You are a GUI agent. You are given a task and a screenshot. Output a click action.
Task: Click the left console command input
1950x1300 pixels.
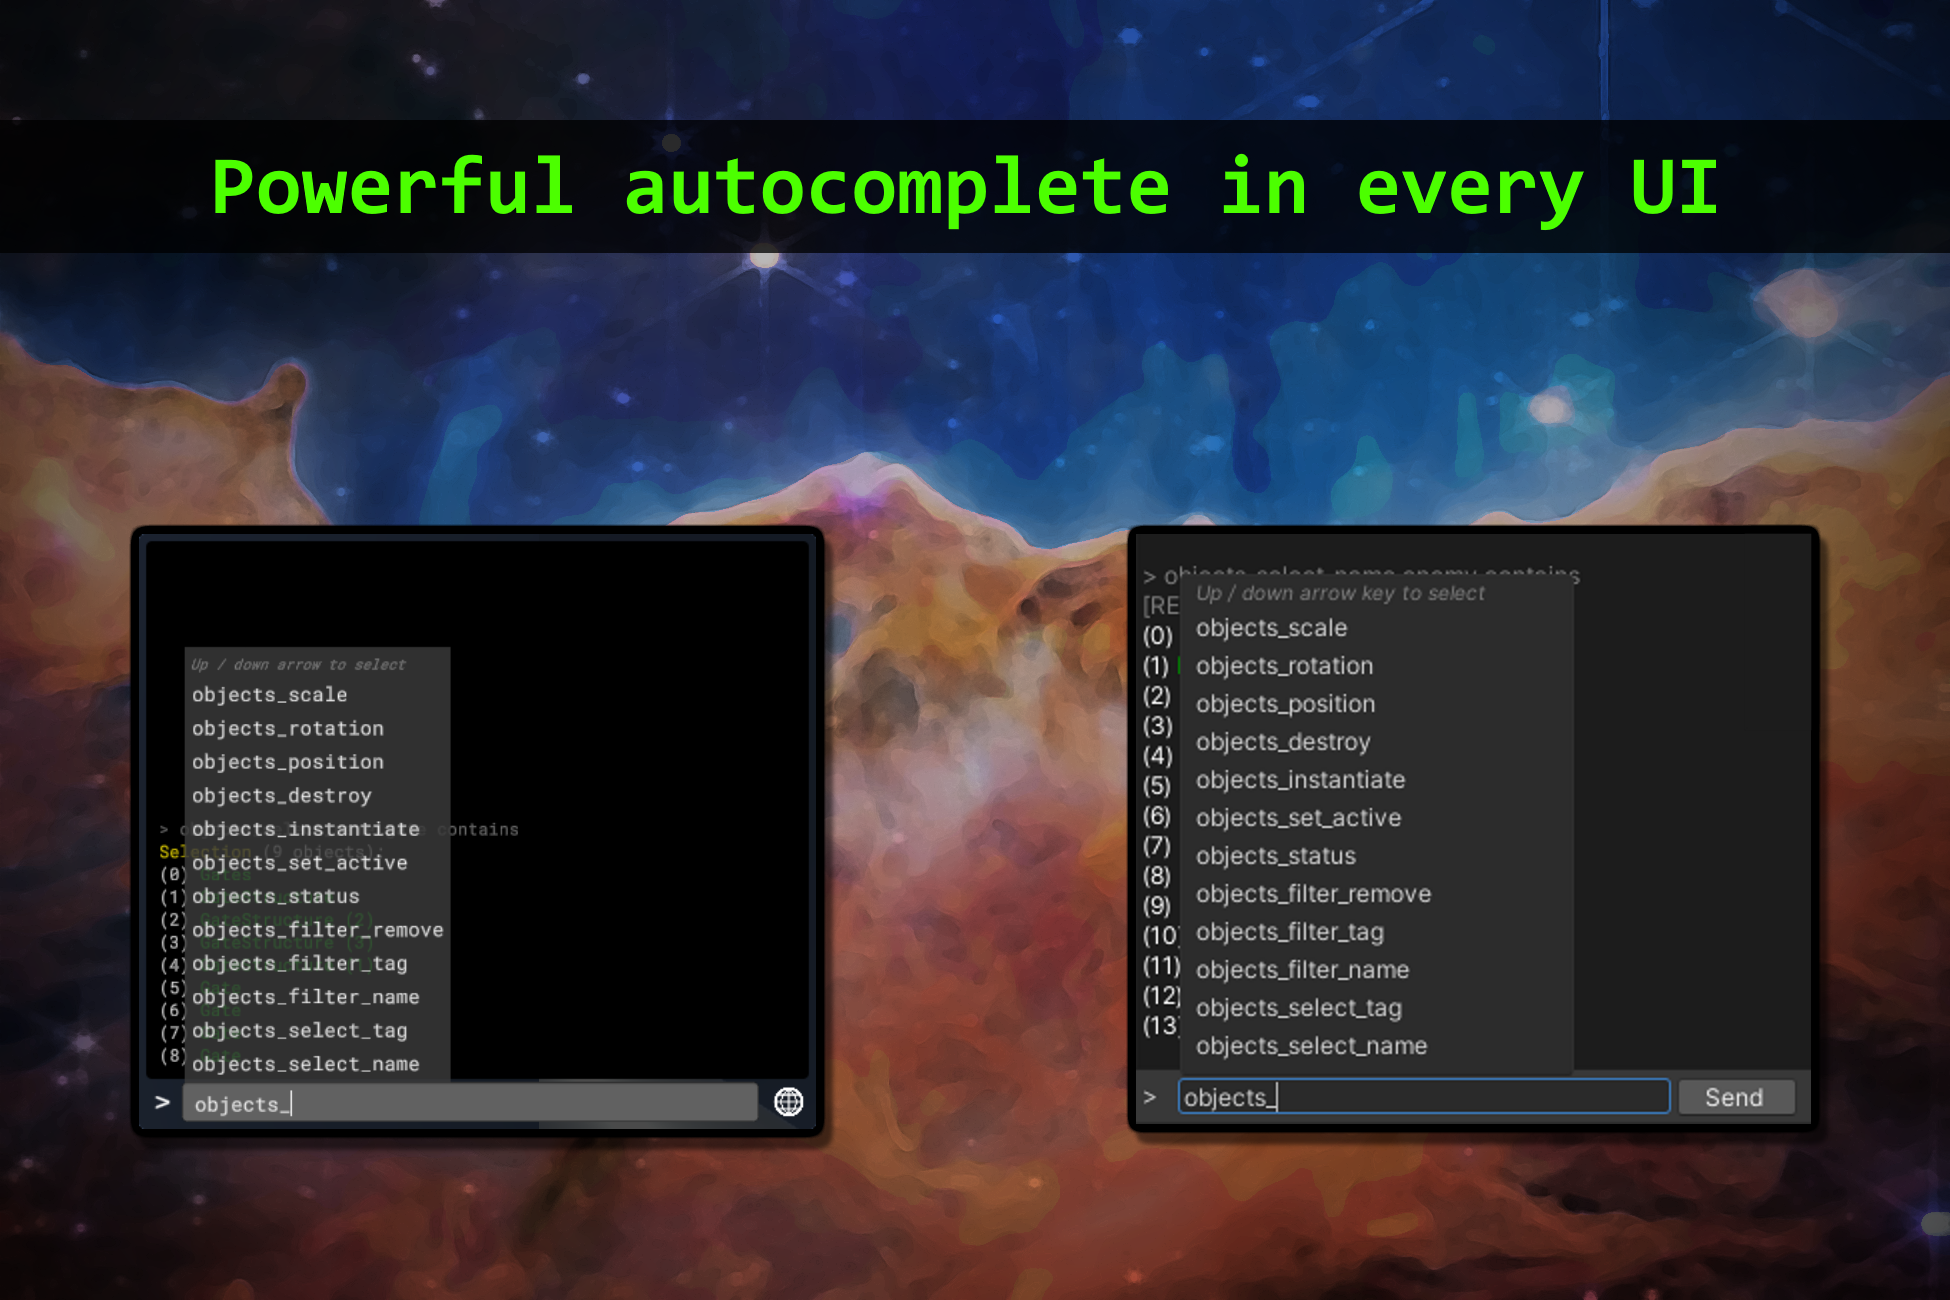click(x=468, y=1103)
